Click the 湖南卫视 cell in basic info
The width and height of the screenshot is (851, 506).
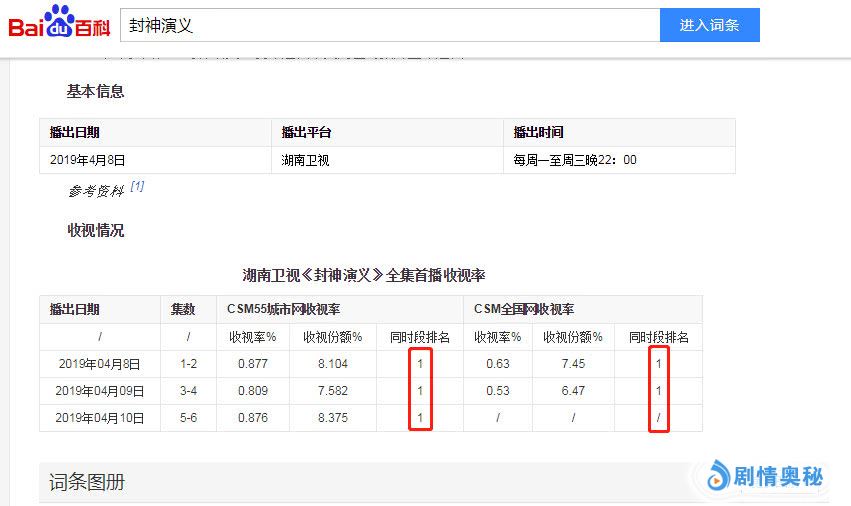coord(306,159)
